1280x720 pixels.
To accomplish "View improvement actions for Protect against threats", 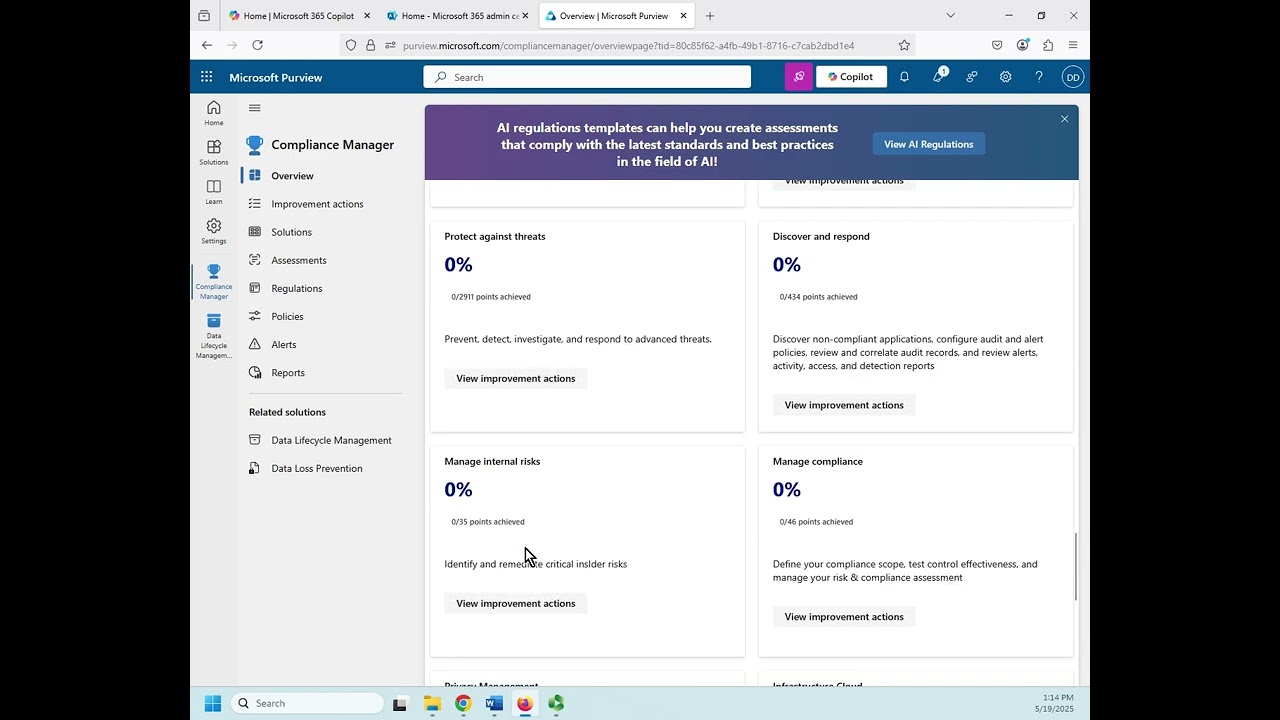I will click(x=516, y=378).
